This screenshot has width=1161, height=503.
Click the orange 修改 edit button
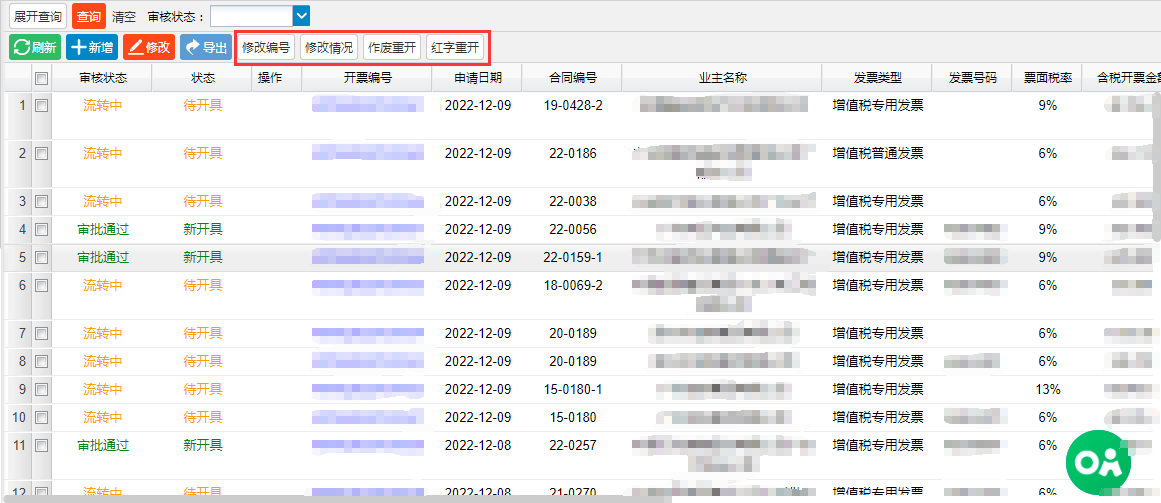[149, 47]
